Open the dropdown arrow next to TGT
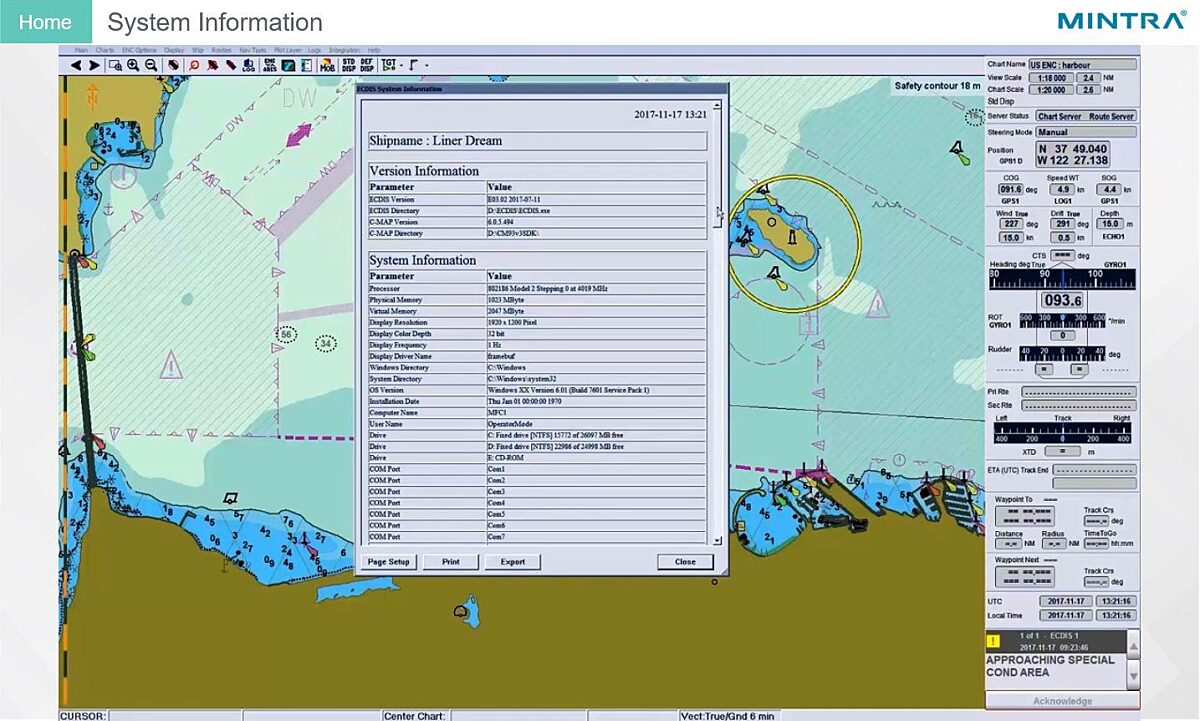Screen dimensions: 1200x721 point(401,66)
